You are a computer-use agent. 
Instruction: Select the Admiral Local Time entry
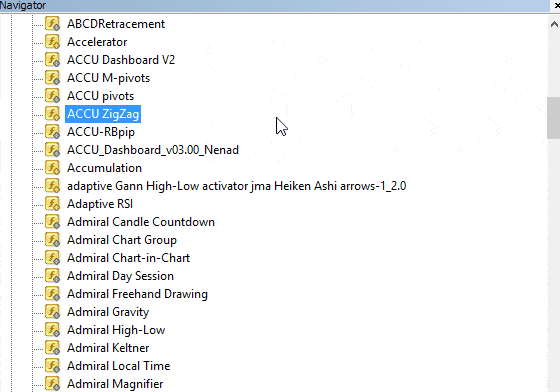click(x=119, y=366)
